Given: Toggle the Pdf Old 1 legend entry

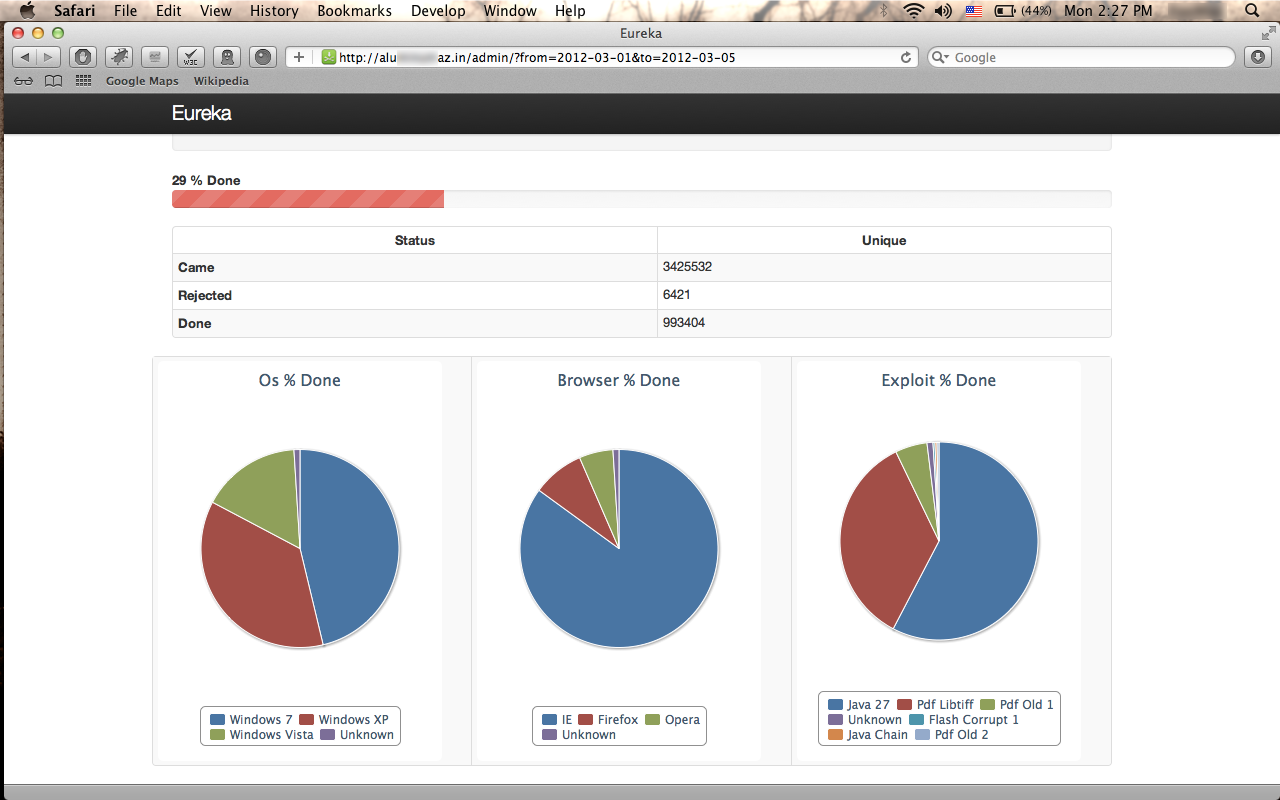Looking at the screenshot, I should [1017, 704].
